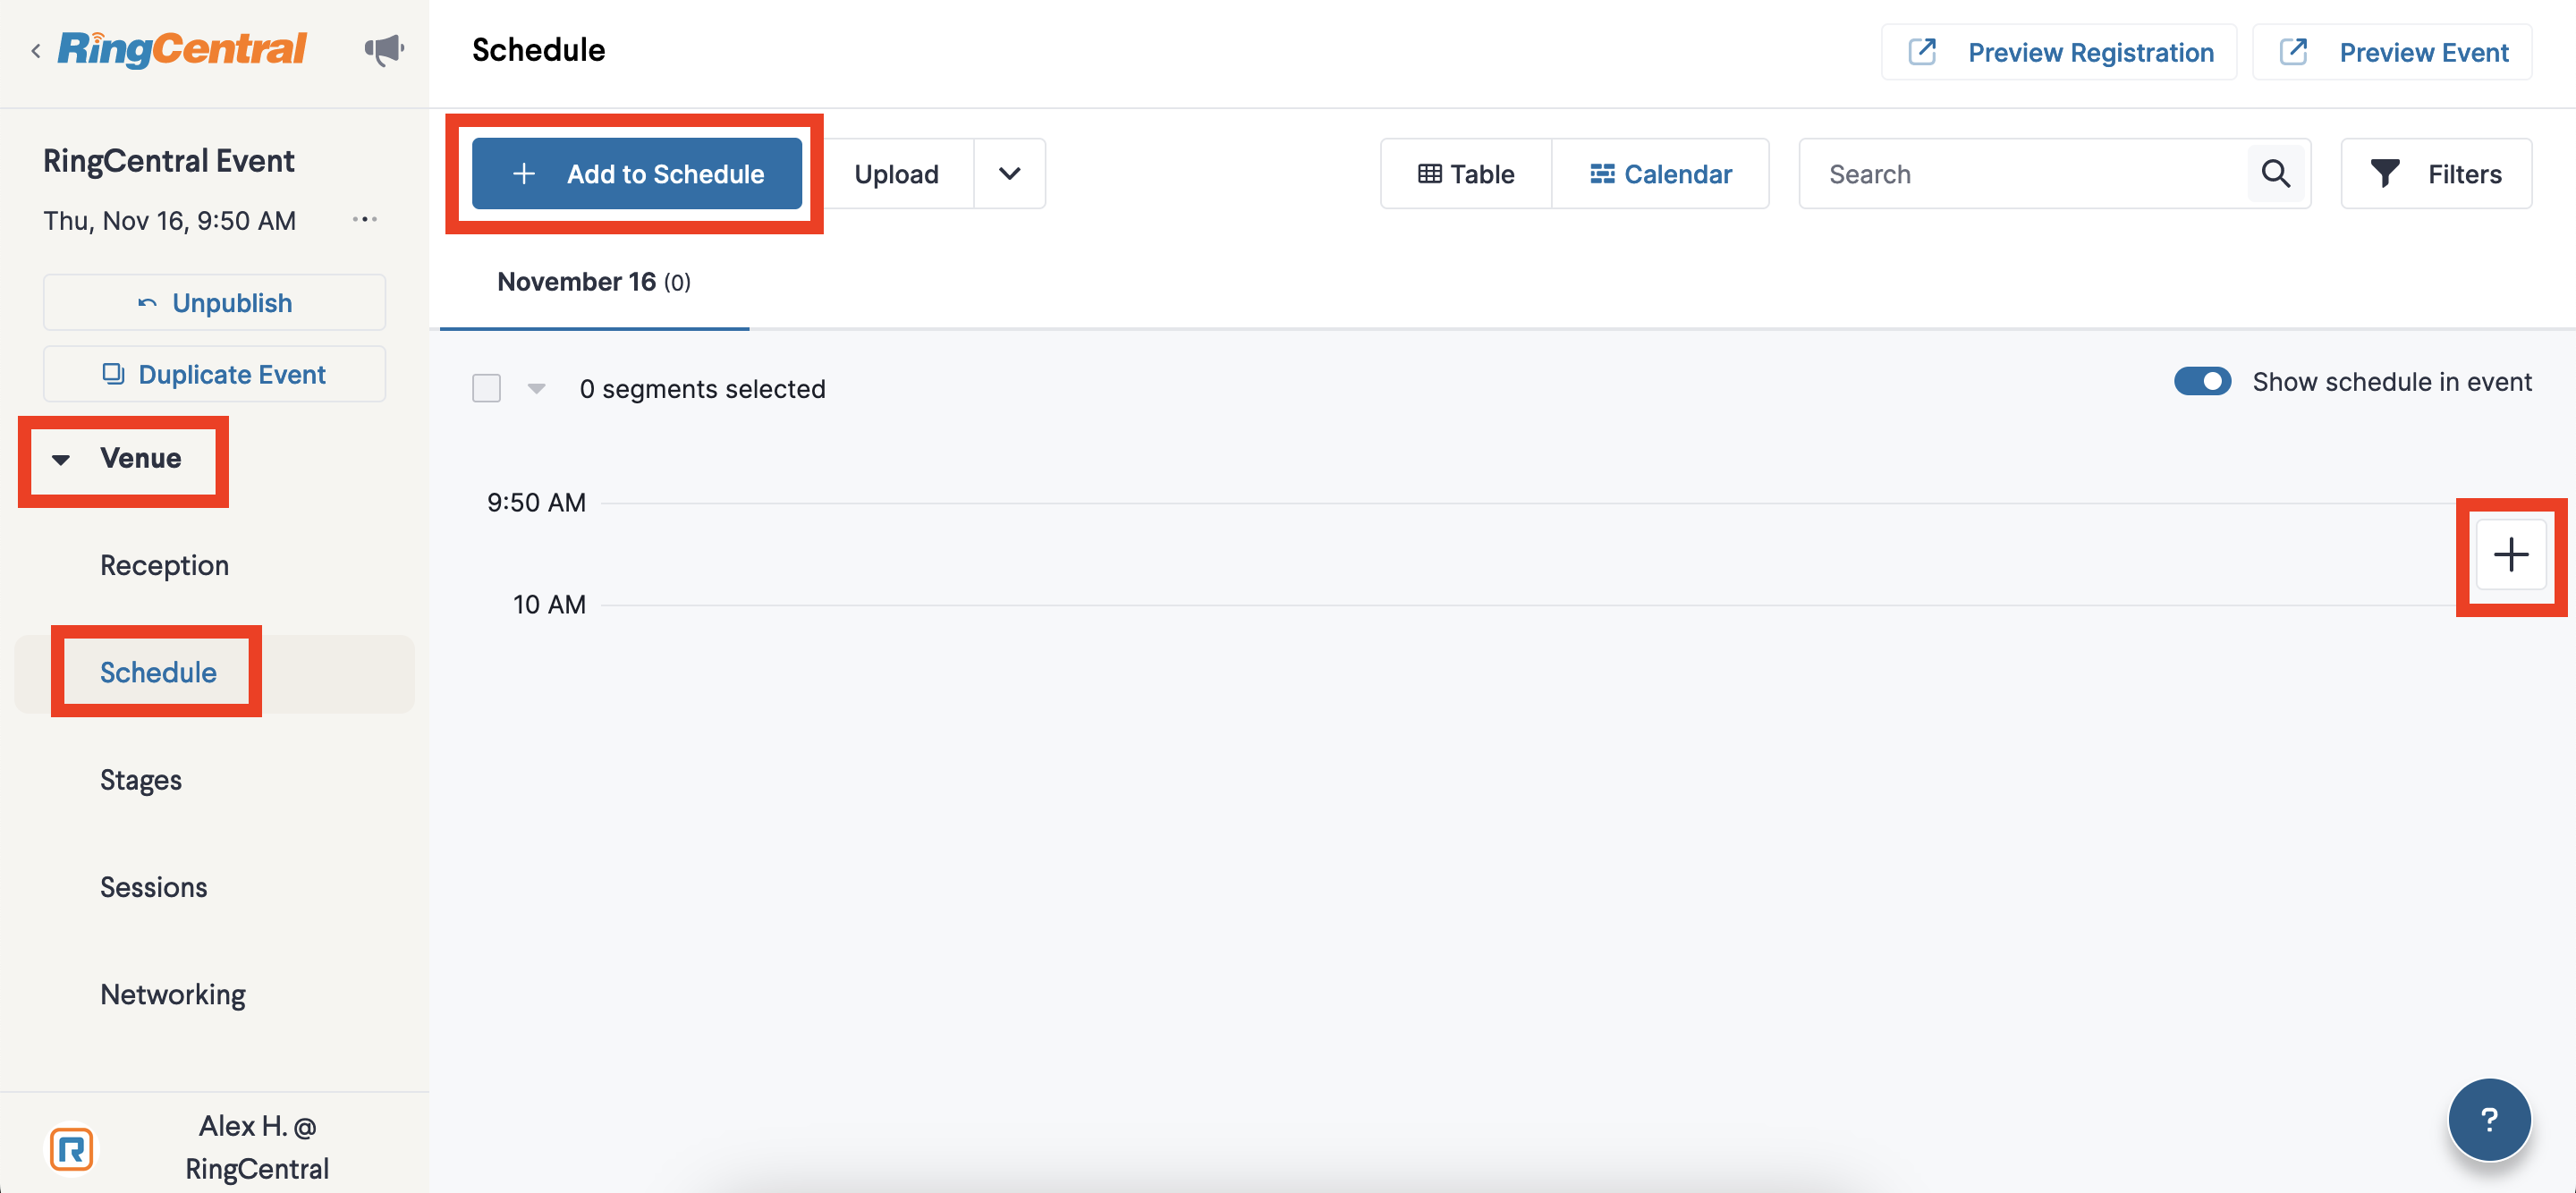Expand the Upload dropdown chevron
The height and width of the screenshot is (1193, 2576).
[1010, 174]
